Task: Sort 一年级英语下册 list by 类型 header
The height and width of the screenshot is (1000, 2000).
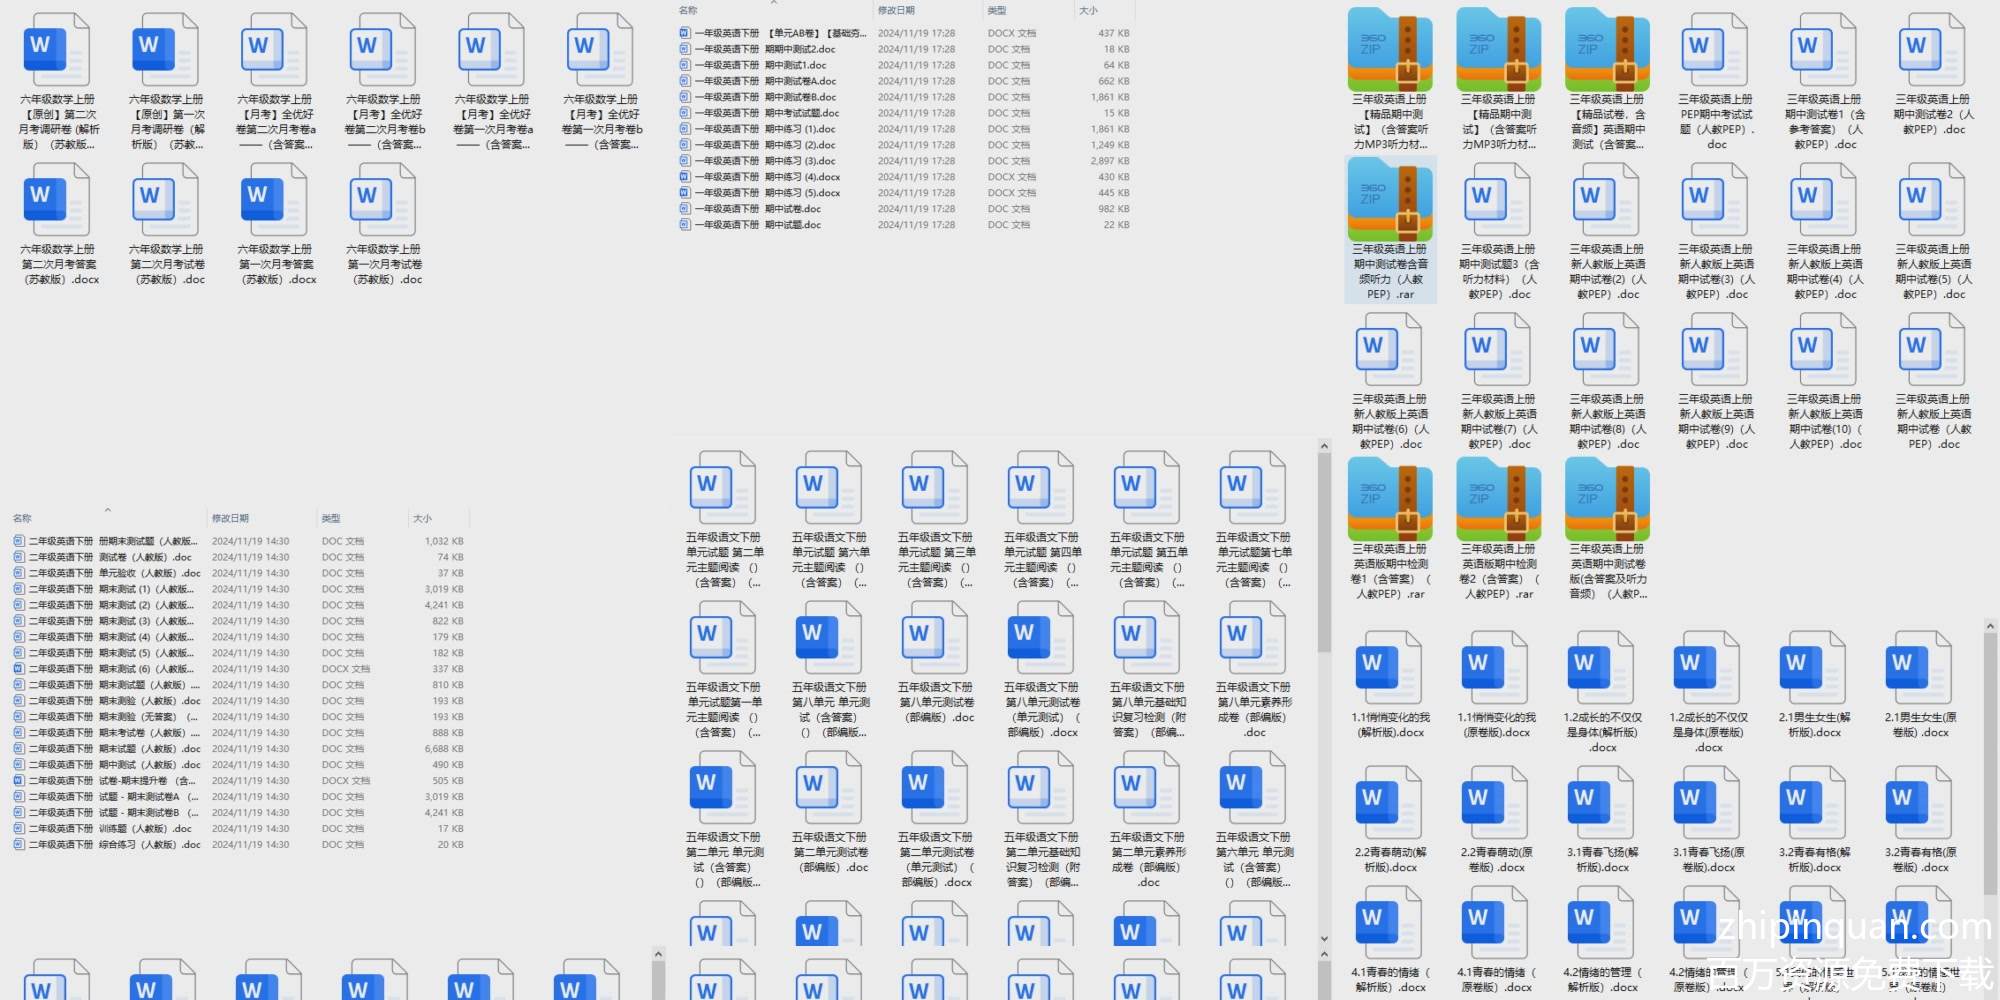Action: pyautogui.click(x=997, y=11)
